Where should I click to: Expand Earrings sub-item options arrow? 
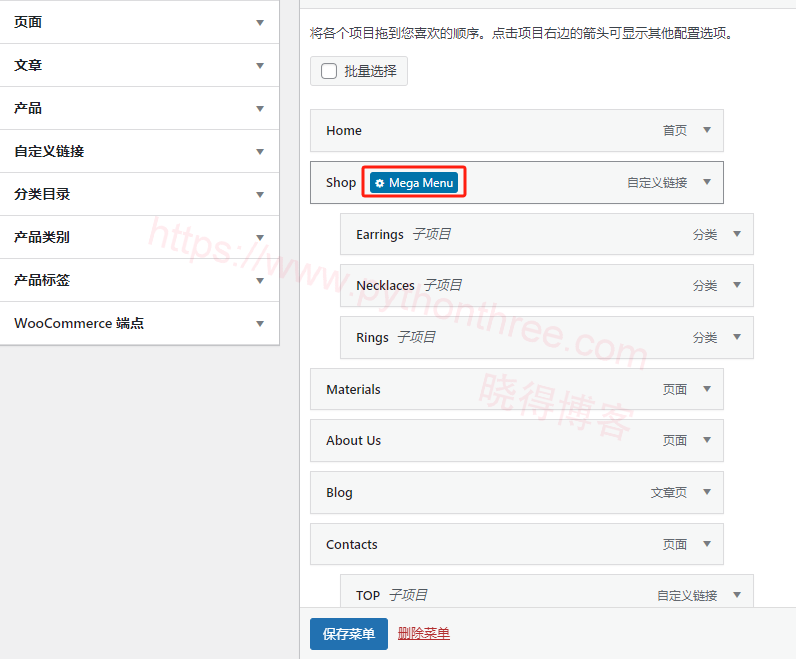(x=737, y=234)
